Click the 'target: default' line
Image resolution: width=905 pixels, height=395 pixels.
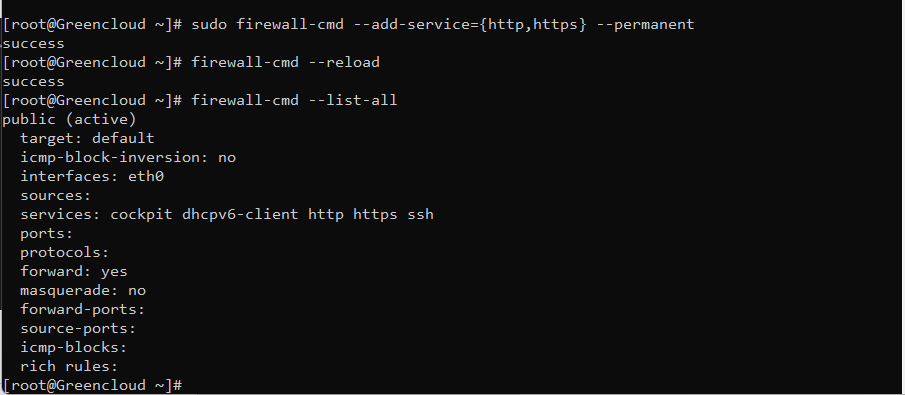click(88, 139)
